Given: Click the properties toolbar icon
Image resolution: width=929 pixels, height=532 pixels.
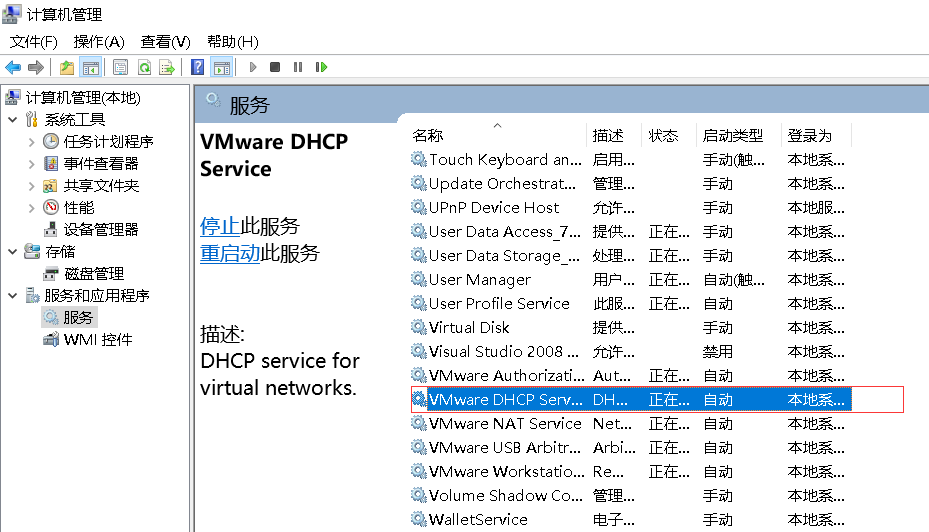Looking at the screenshot, I should click(121, 67).
